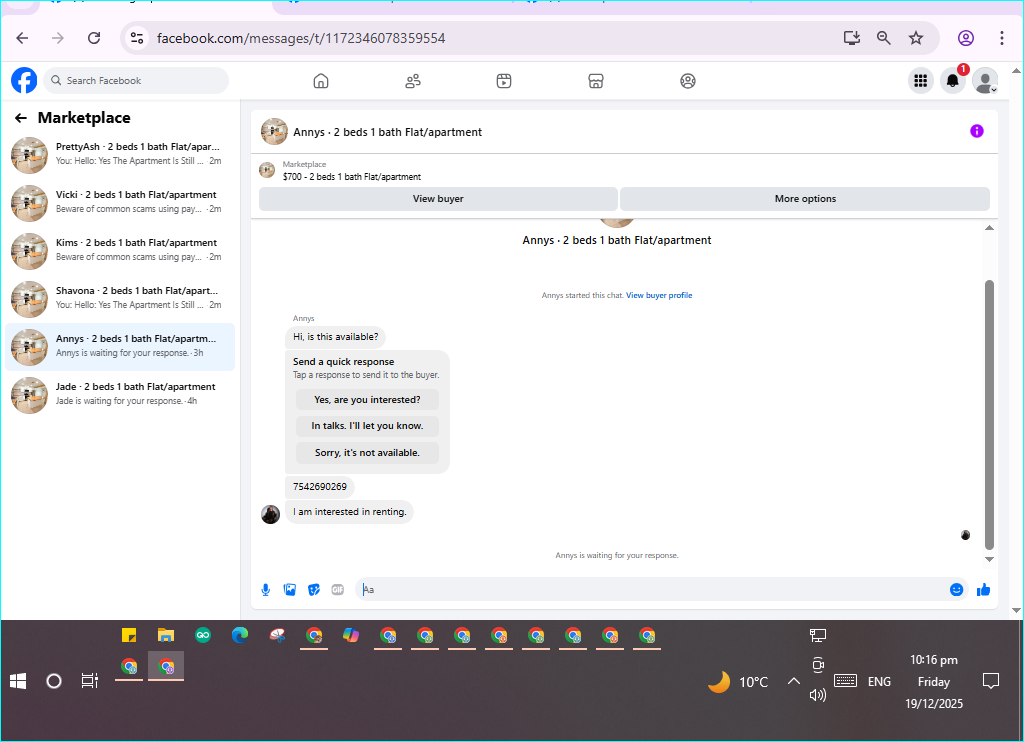Click the 7542690269 message bubble

(320, 487)
